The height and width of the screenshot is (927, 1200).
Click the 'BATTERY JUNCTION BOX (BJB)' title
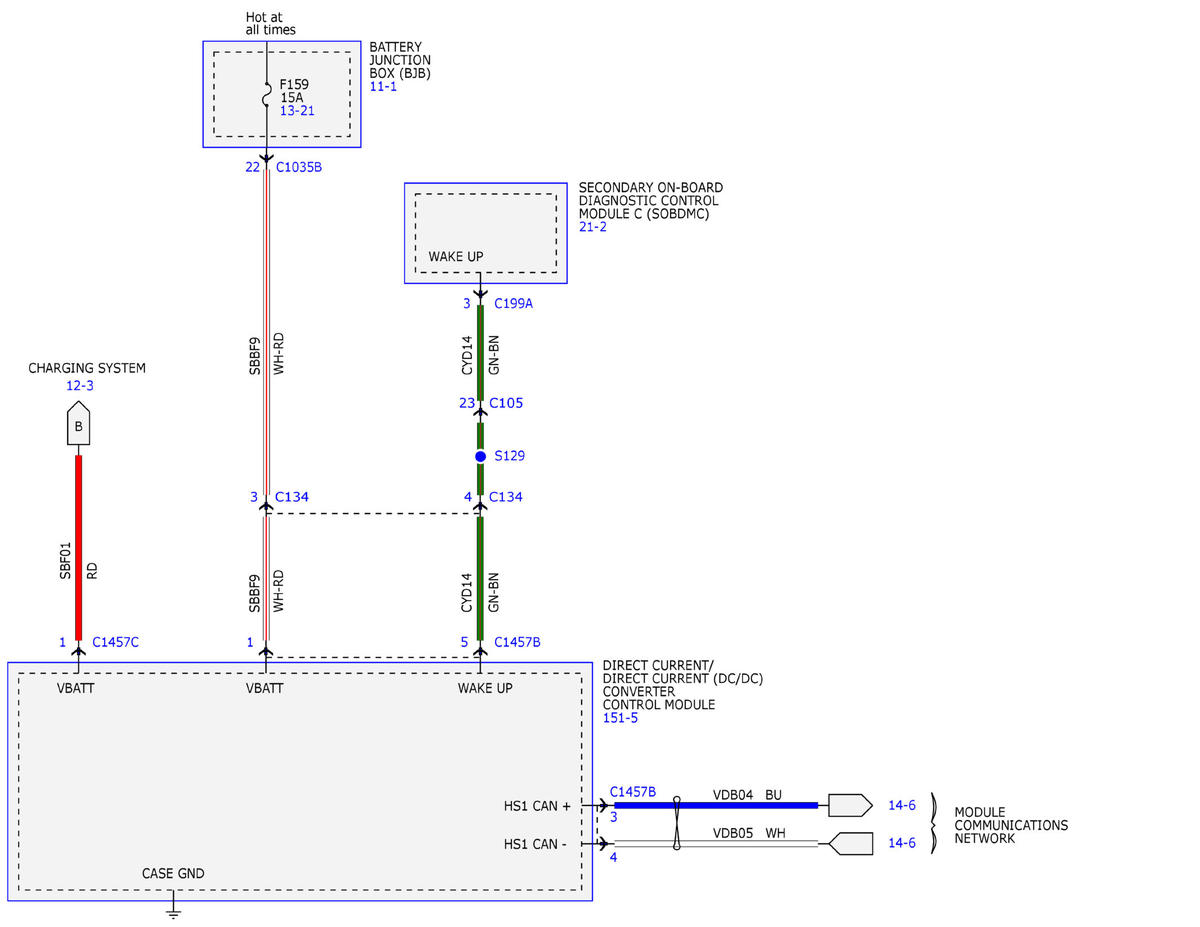(x=400, y=60)
